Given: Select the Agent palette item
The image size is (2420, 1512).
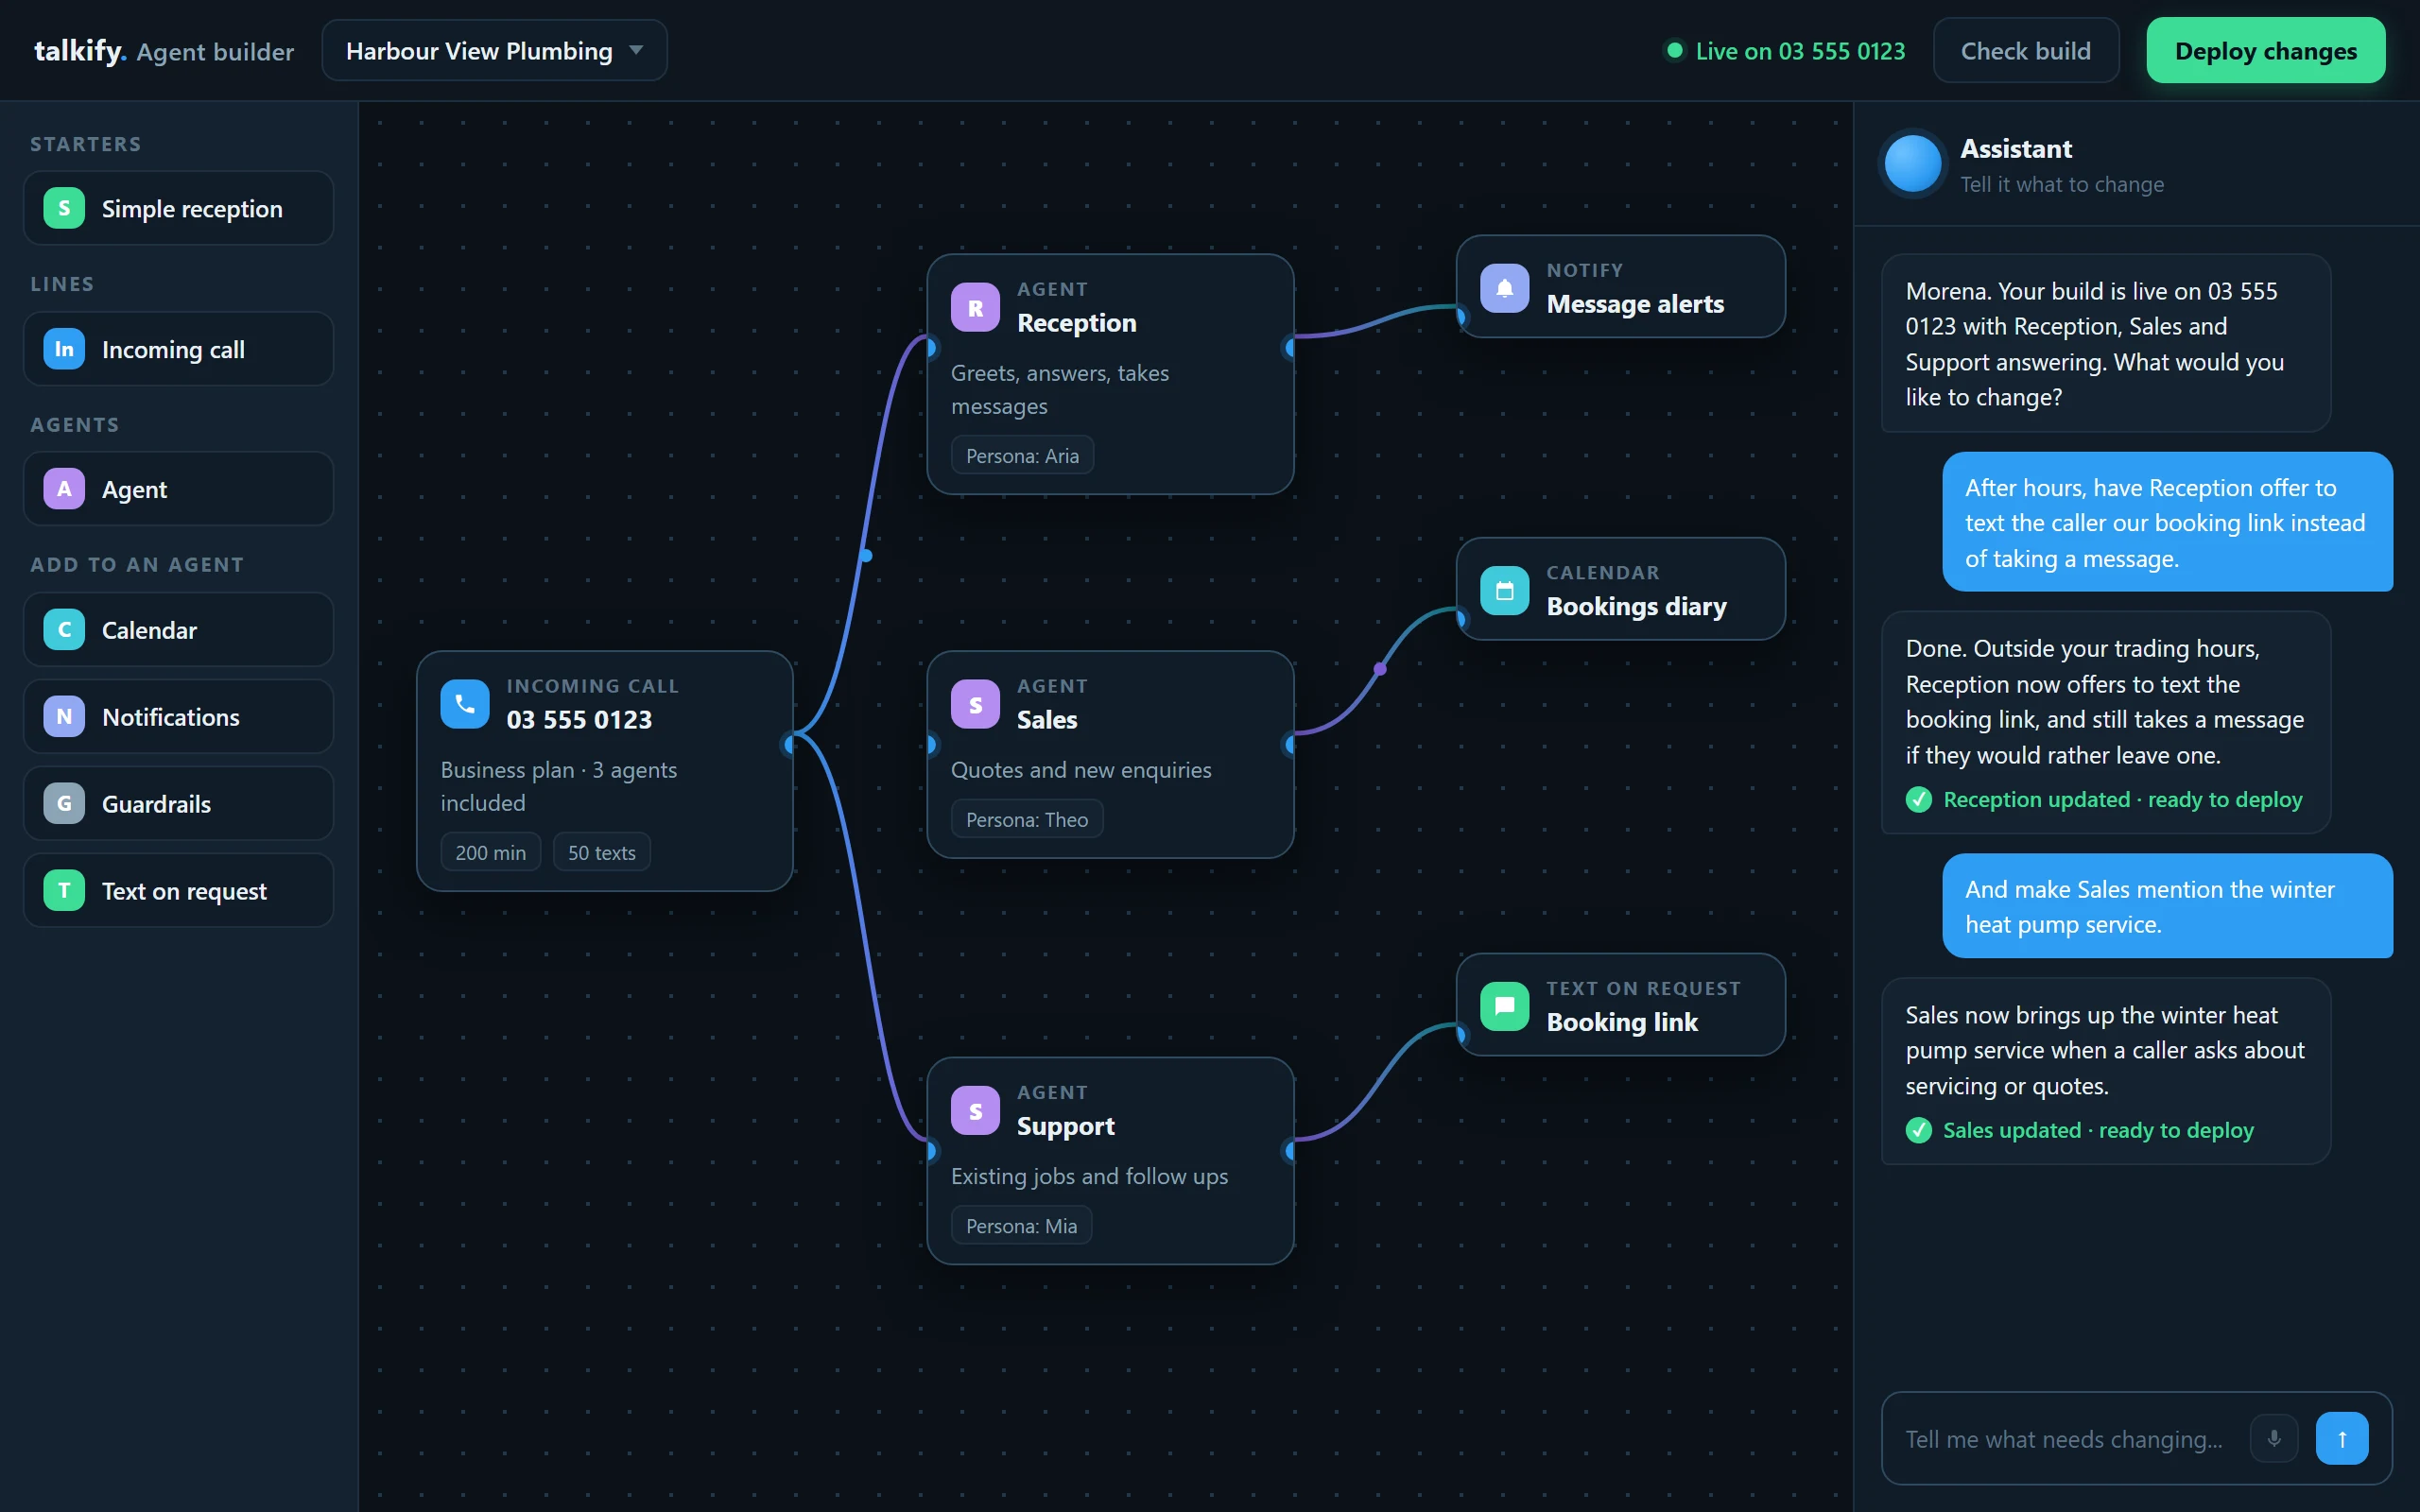Looking at the screenshot, I should pyautogui.click(x=178, y=489).
